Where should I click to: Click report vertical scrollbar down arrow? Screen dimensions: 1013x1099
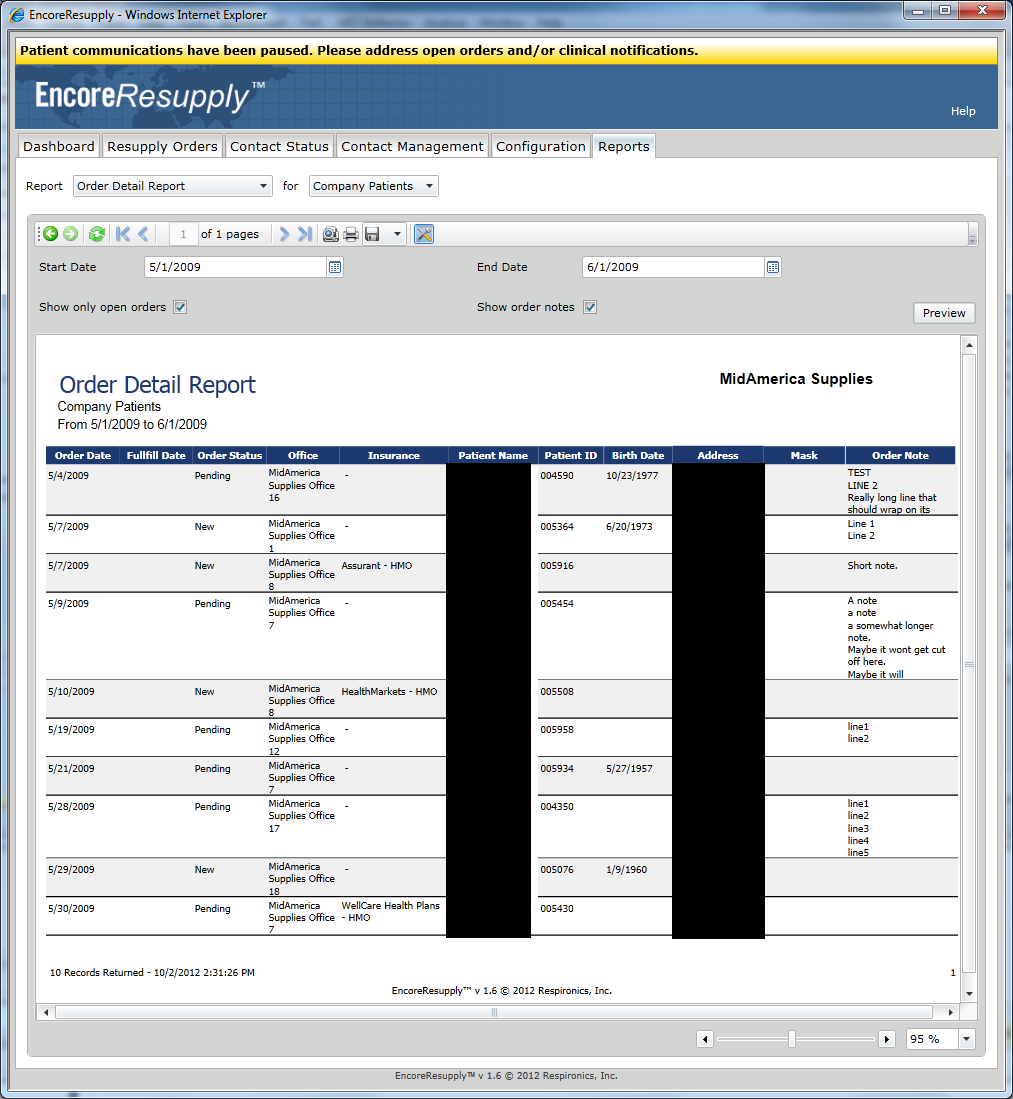(969, 993)
